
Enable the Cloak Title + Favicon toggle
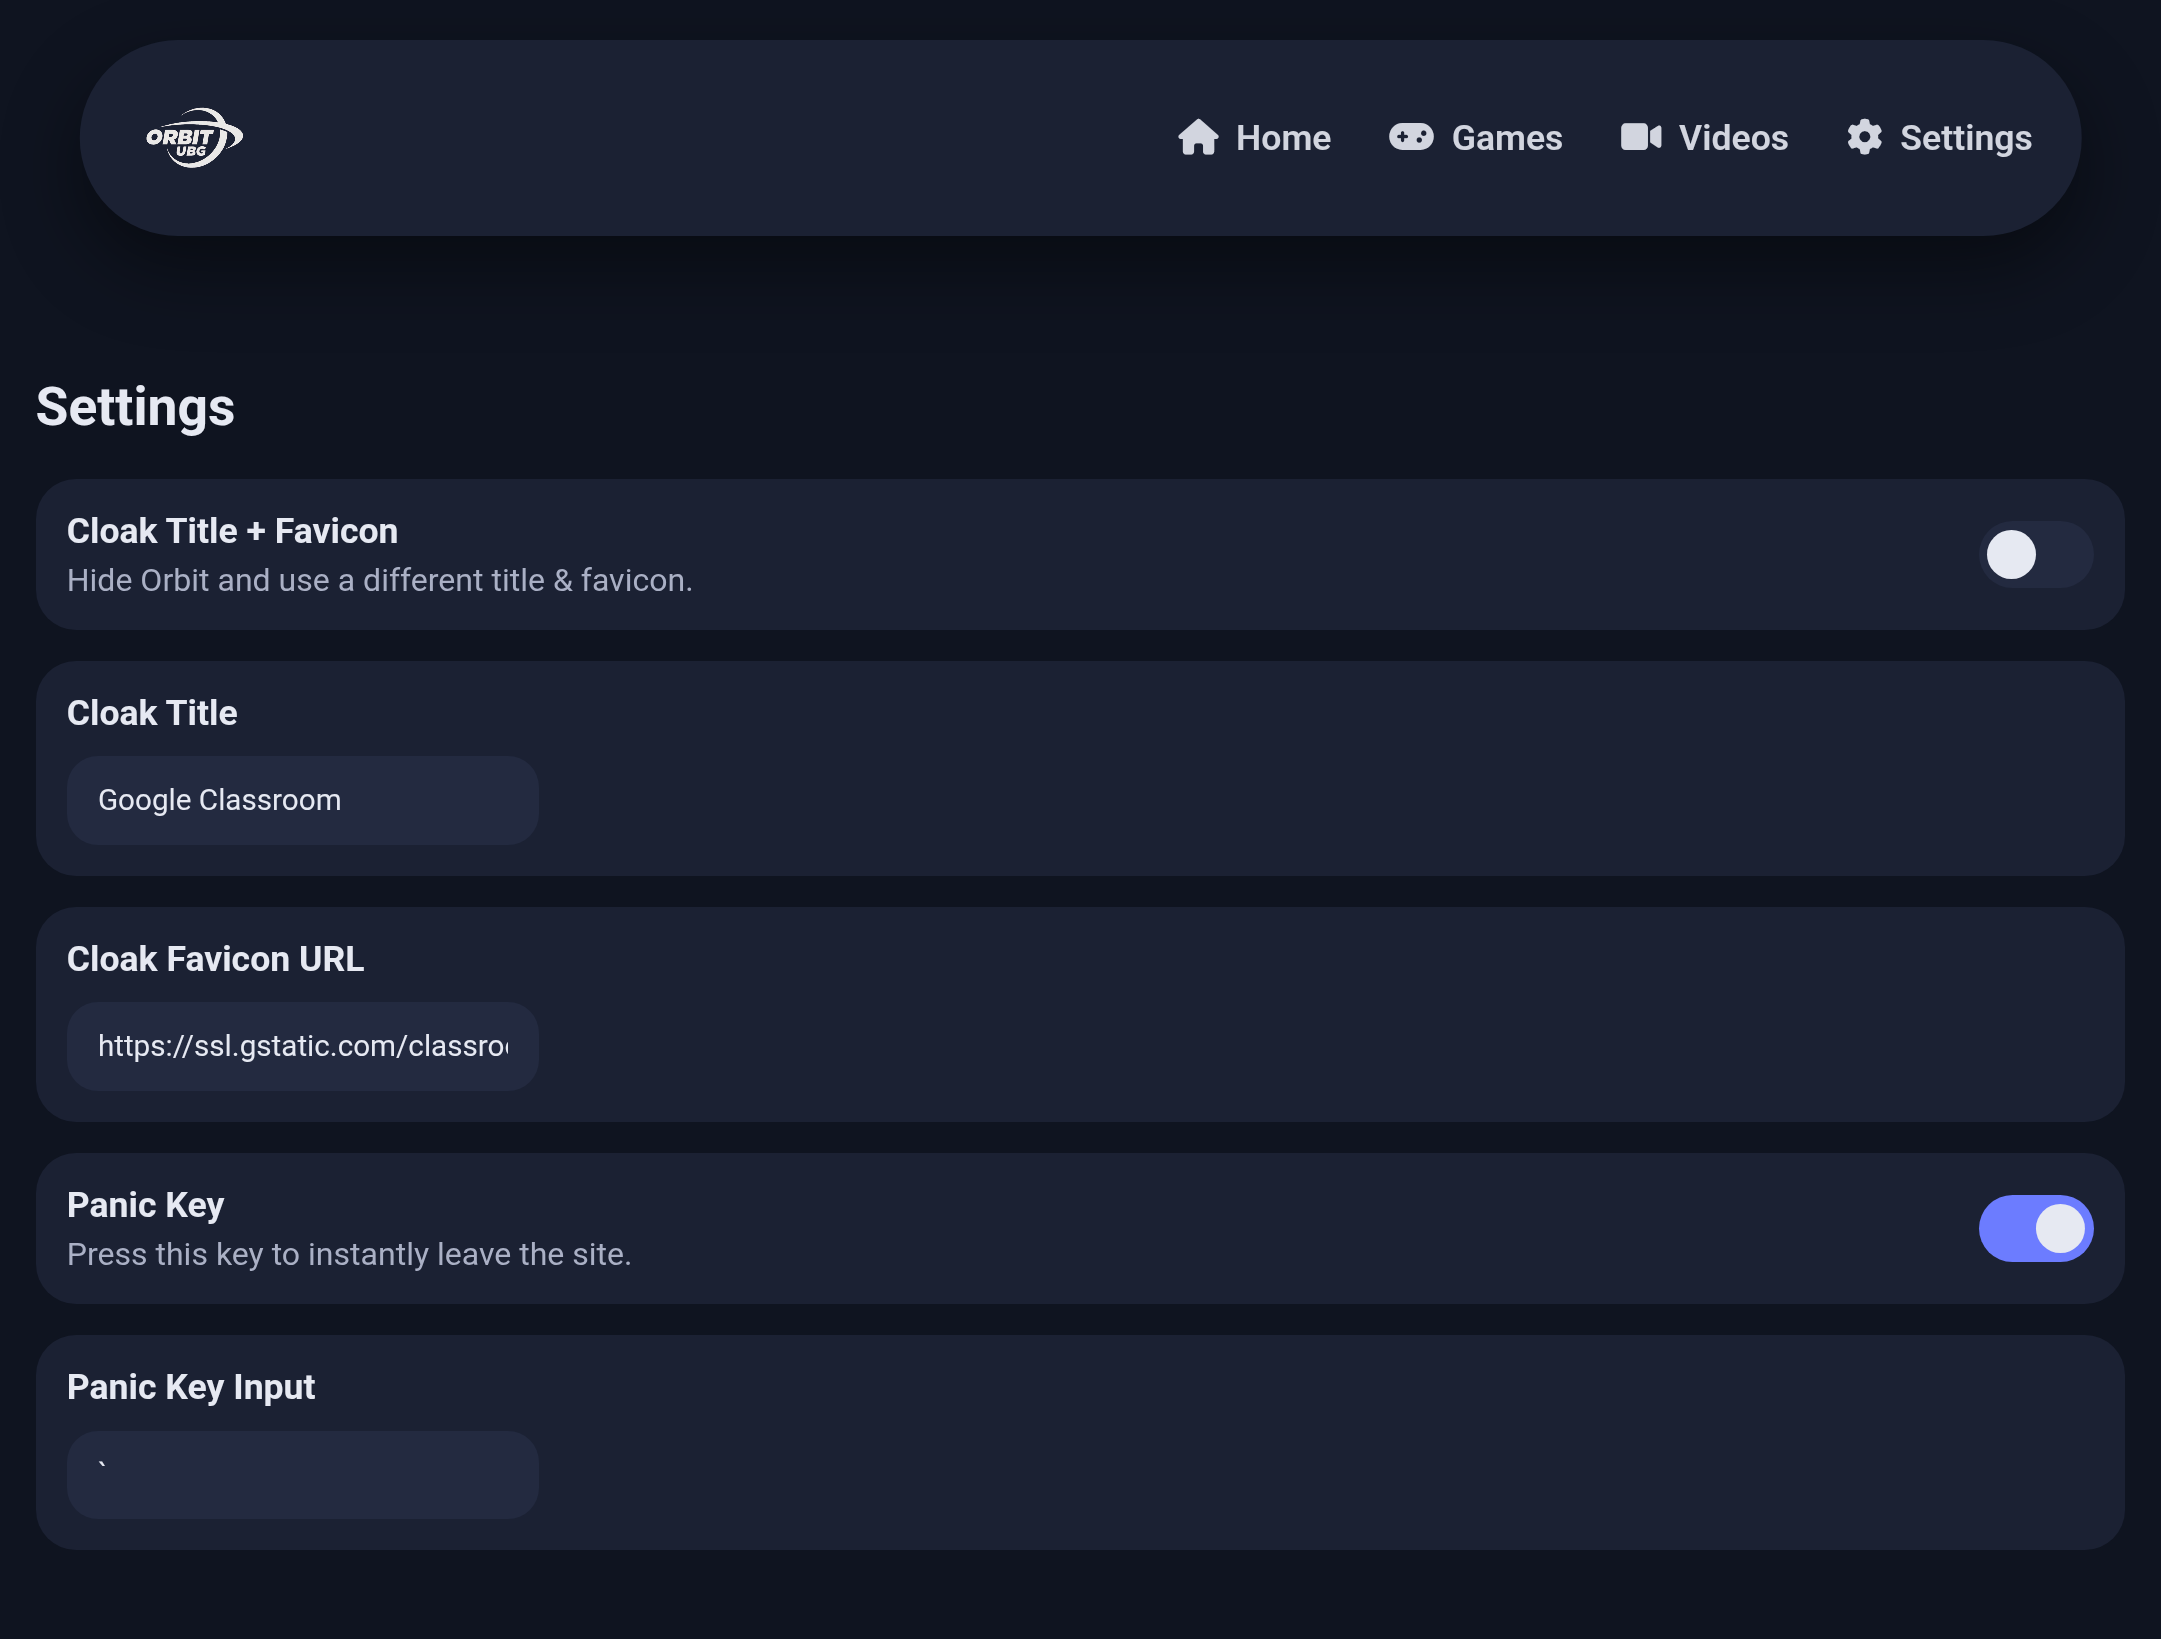2035,554
